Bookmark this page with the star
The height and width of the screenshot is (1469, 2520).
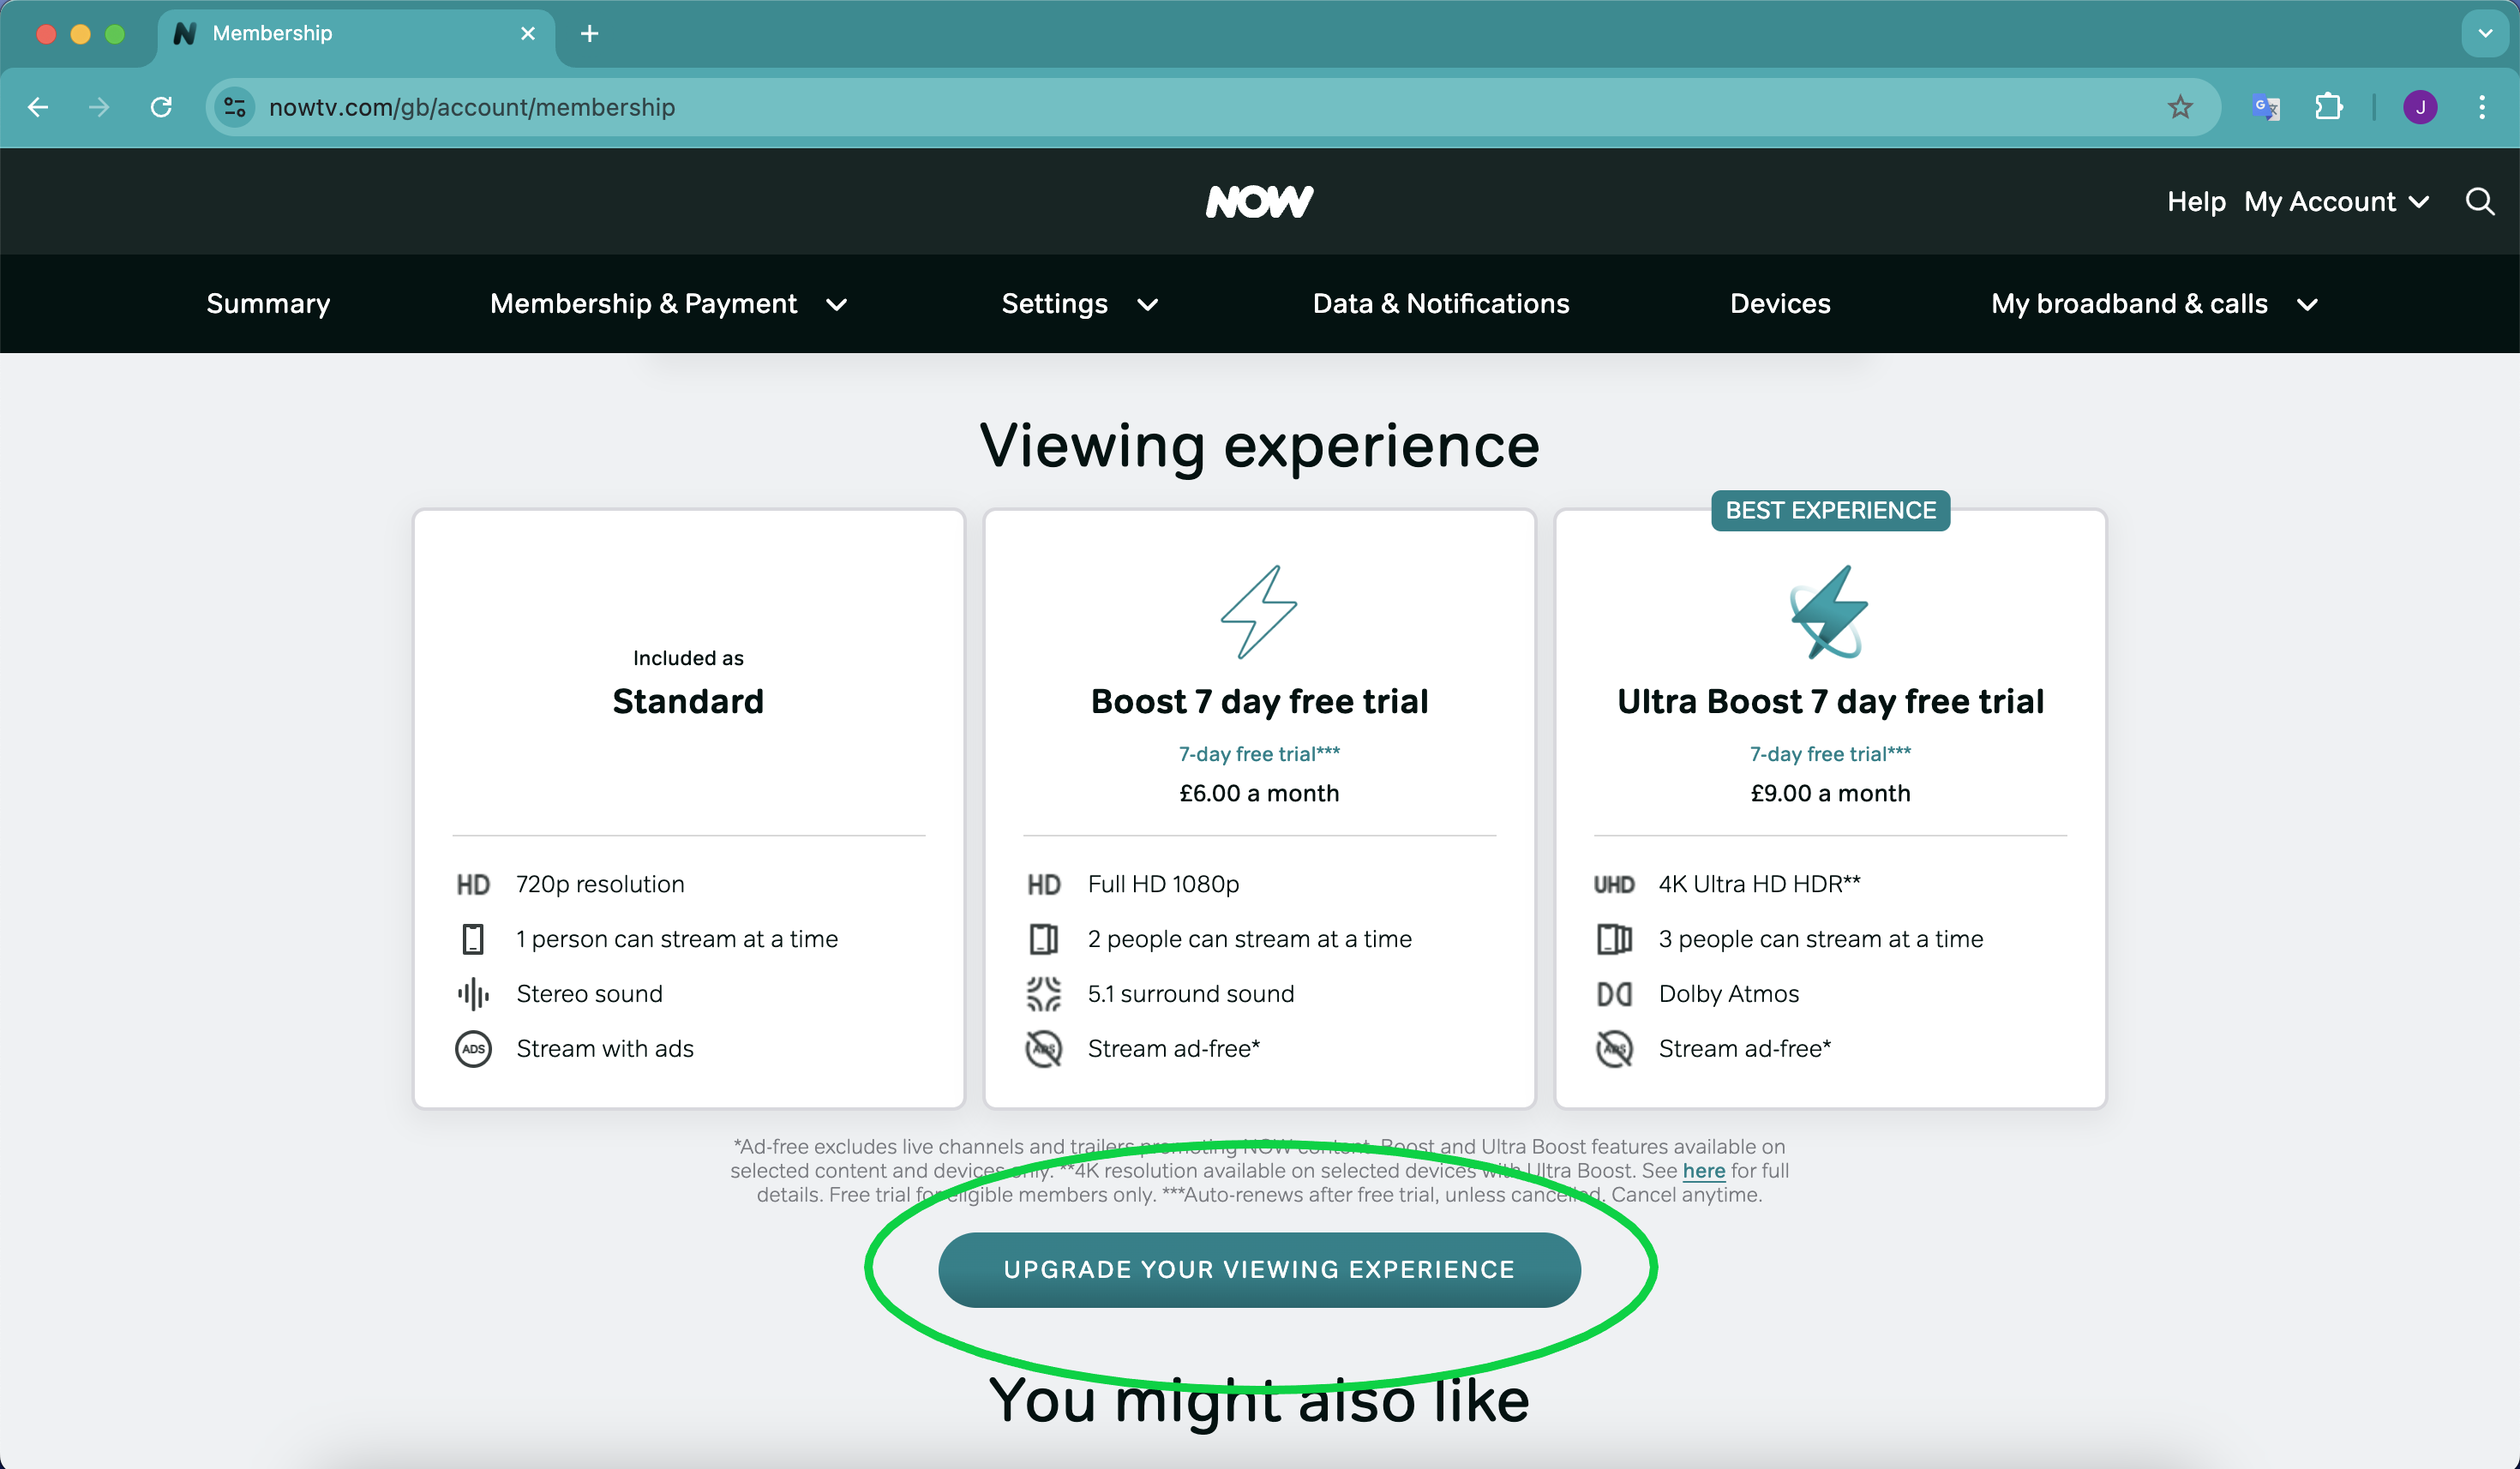tap(2180, 107)
